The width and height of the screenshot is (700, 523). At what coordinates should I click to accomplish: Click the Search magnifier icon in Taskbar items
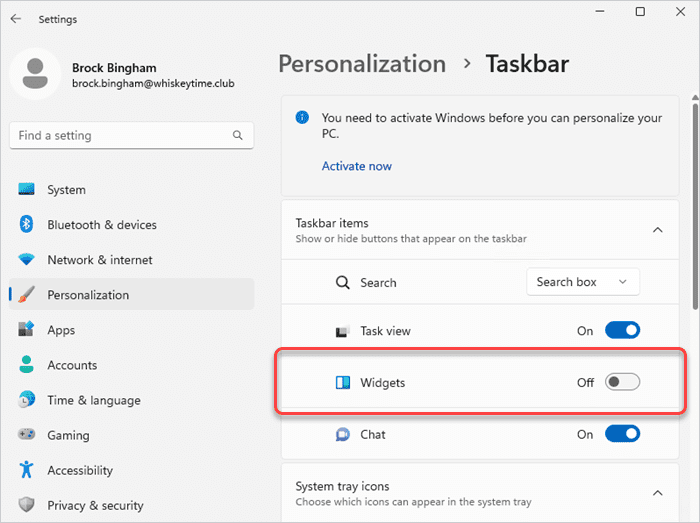(x=342, y=282)
